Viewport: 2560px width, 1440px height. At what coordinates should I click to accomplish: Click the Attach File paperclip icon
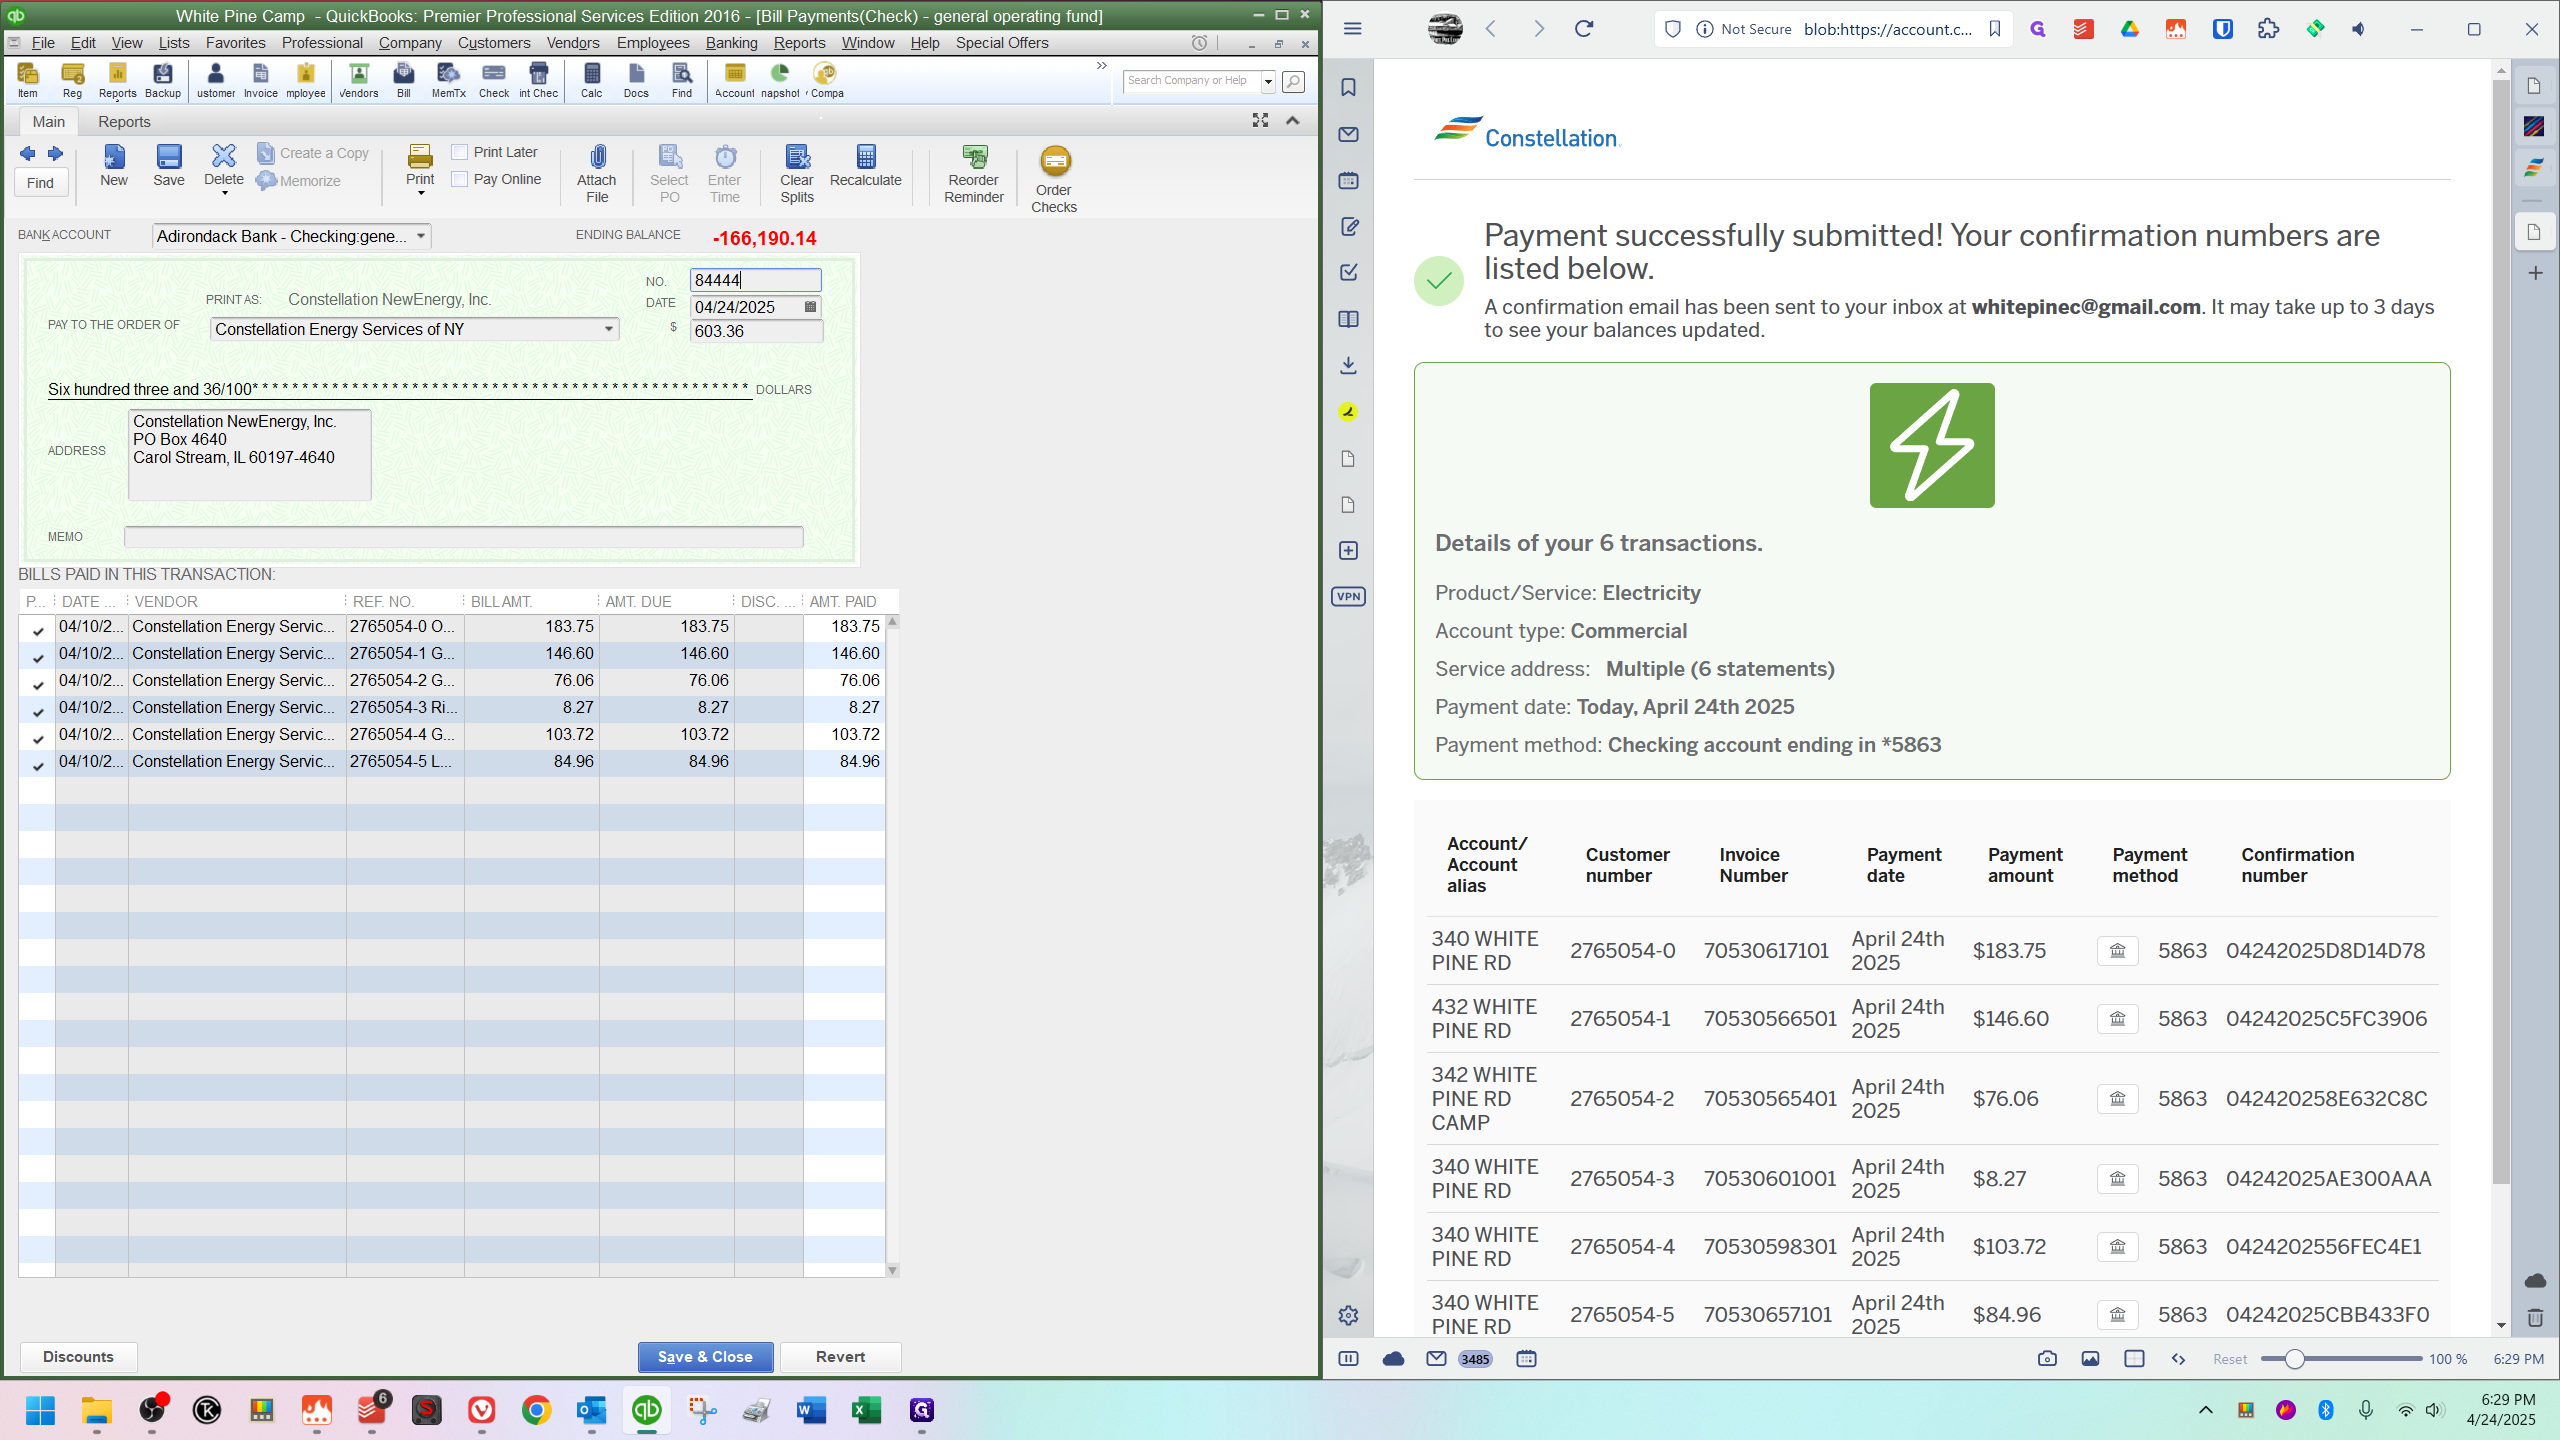[597, 158]
